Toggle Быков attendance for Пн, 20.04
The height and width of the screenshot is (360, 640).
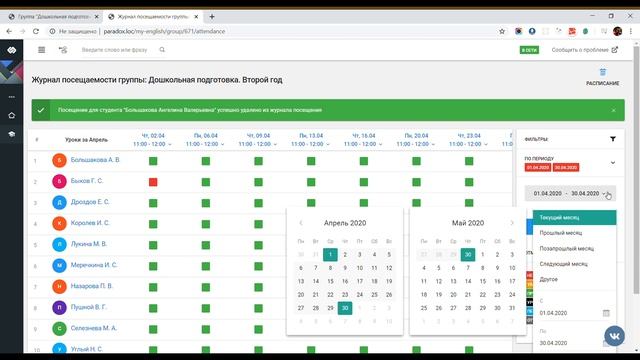(416, 182)
